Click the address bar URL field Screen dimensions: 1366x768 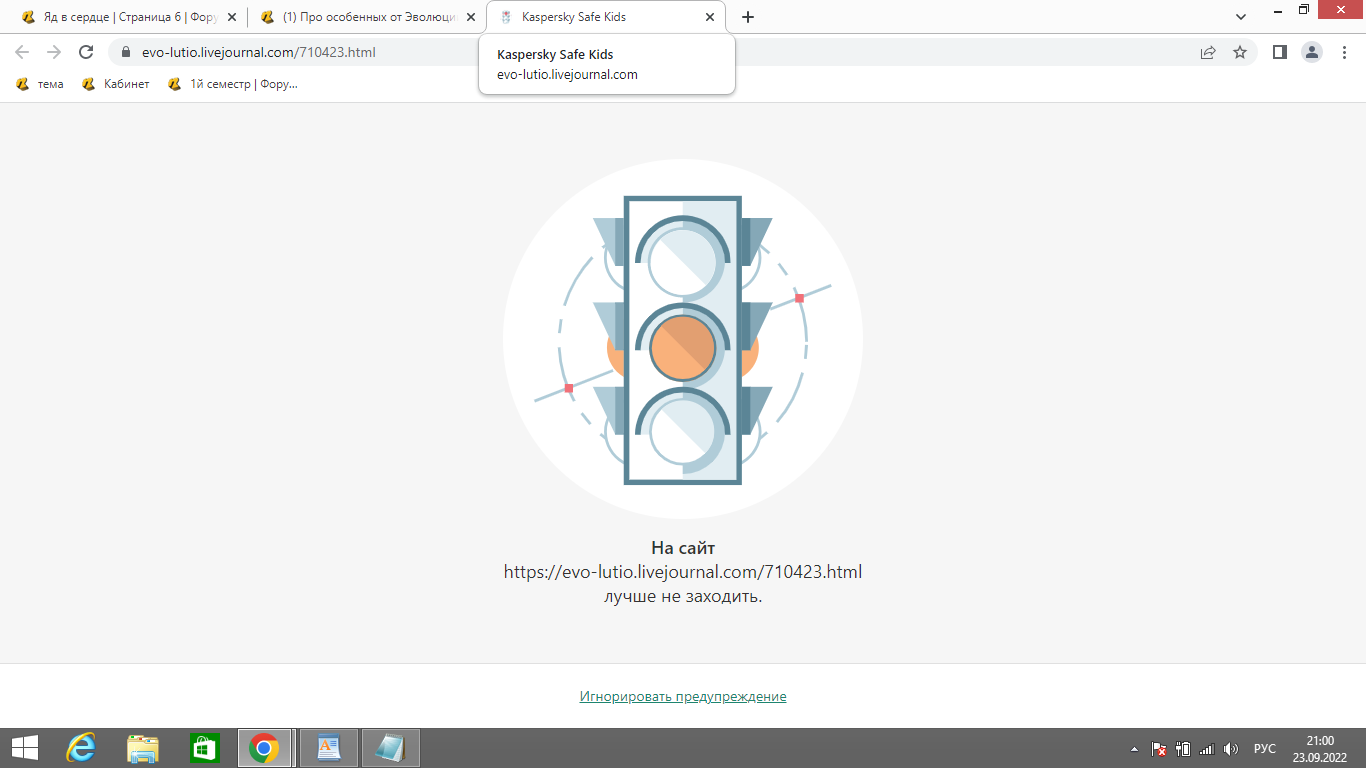pos(600,52)
